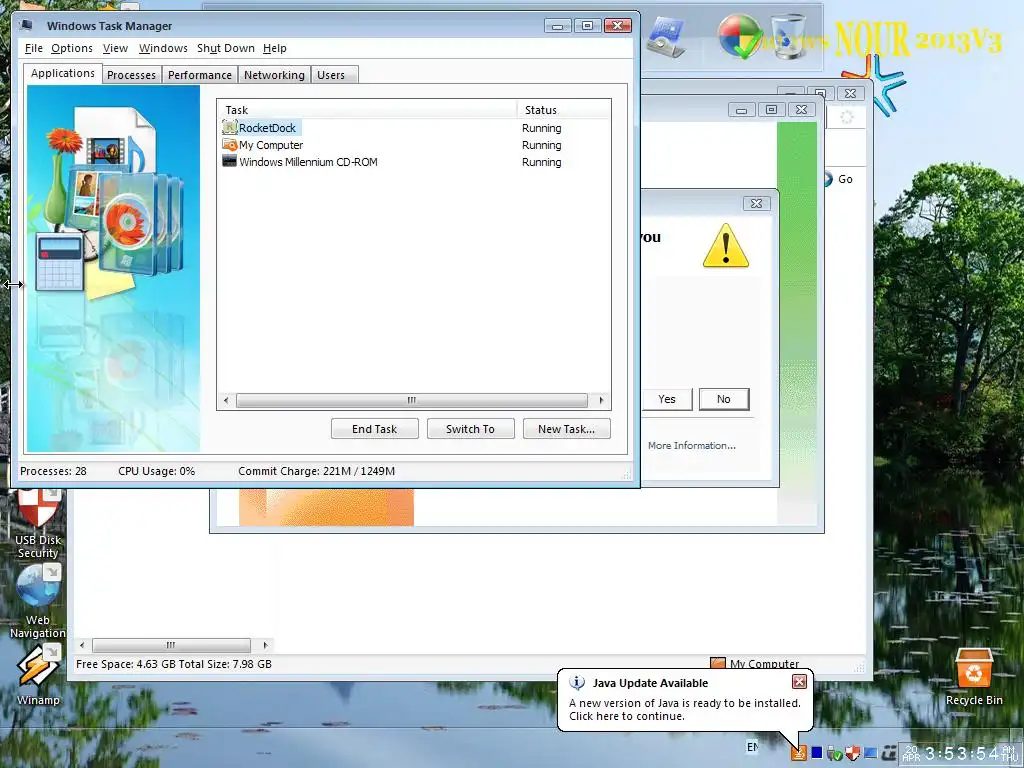1024x768 pixels.
Task: Click the My Computer task icon
Action: 229,144
